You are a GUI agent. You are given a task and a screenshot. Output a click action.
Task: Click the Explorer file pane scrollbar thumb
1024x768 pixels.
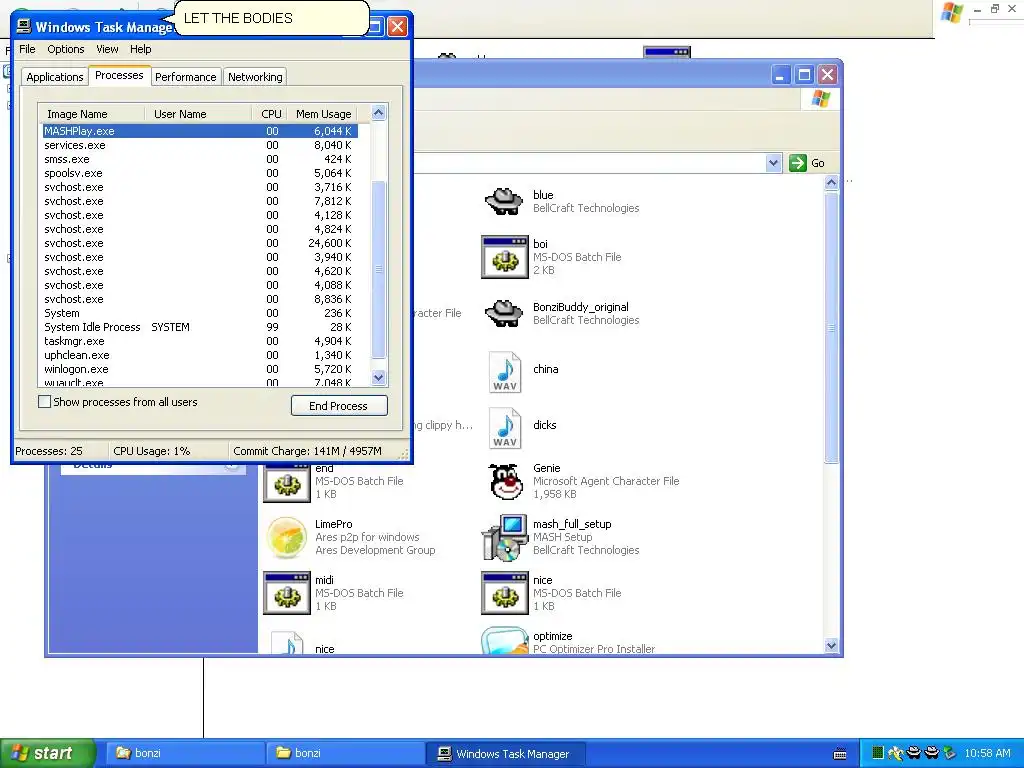831,328
